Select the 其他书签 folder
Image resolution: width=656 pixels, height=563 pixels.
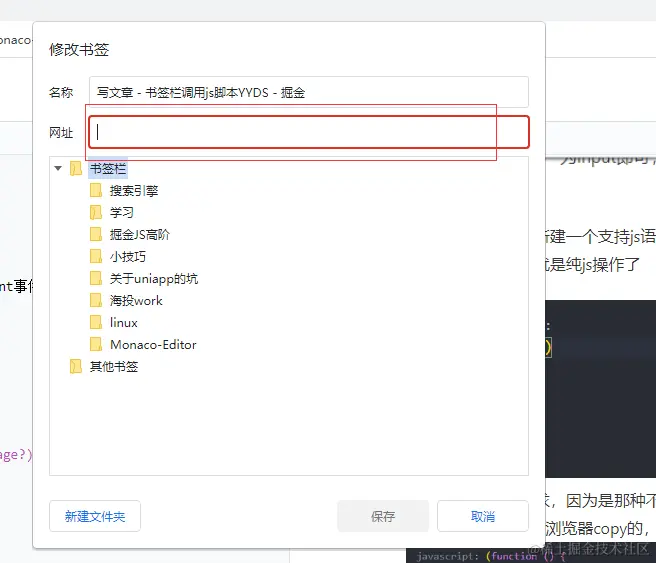[114, 367]
